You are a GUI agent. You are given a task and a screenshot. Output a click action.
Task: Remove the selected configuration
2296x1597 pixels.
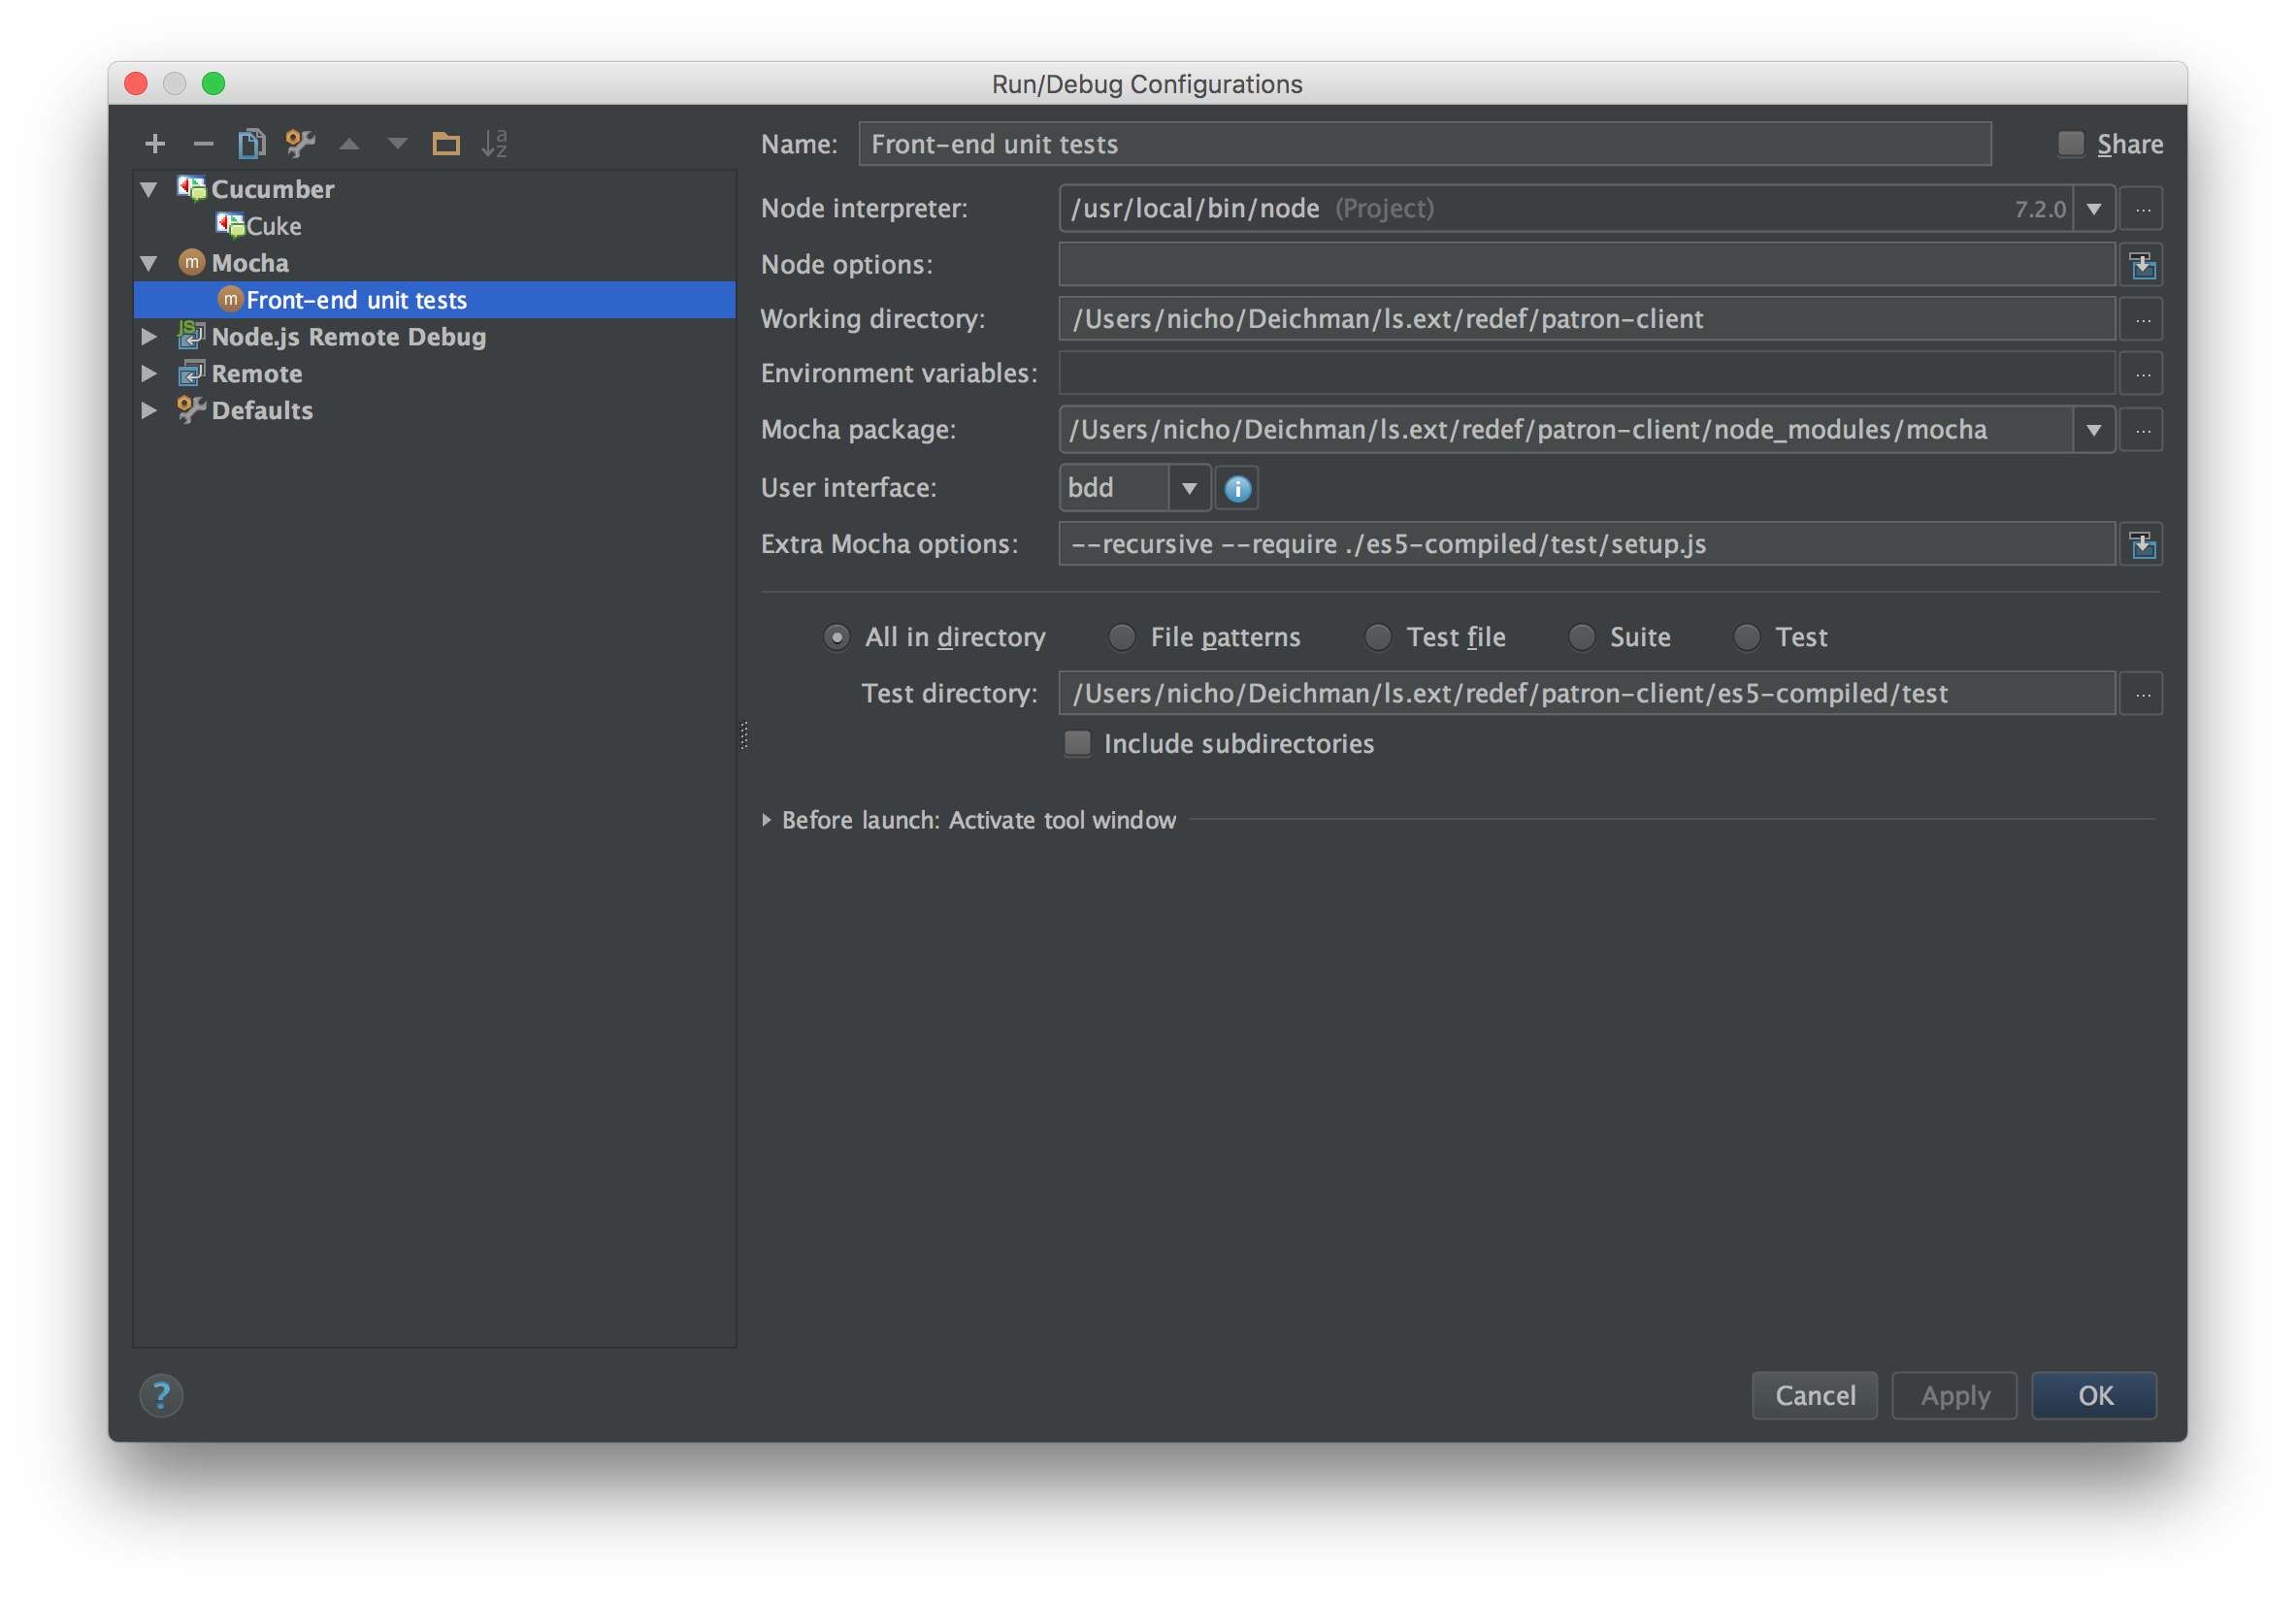click(203, 143)
